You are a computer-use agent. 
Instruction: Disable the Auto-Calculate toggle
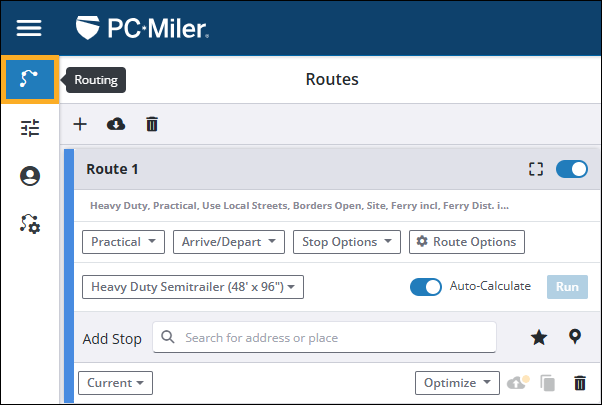click(x=426, y=287)
